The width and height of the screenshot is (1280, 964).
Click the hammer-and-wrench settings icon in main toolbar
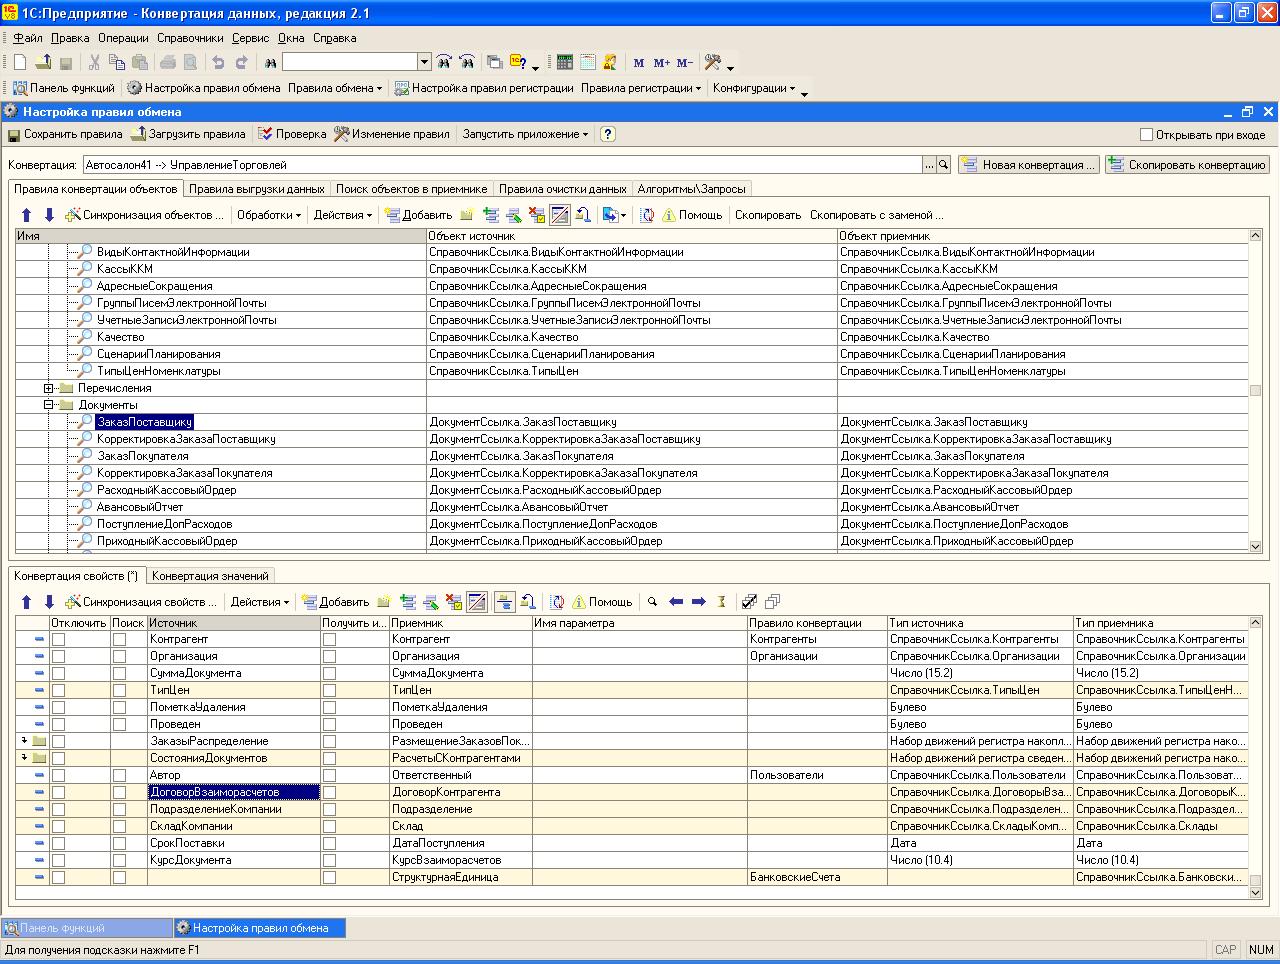coord(713,62)
